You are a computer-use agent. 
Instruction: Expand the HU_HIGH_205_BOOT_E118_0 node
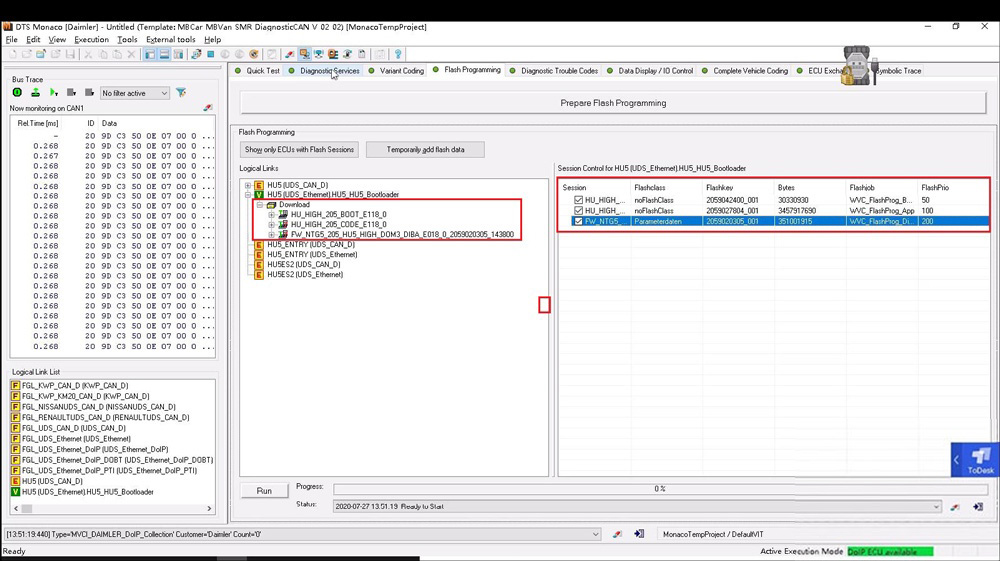coord(272,215)
